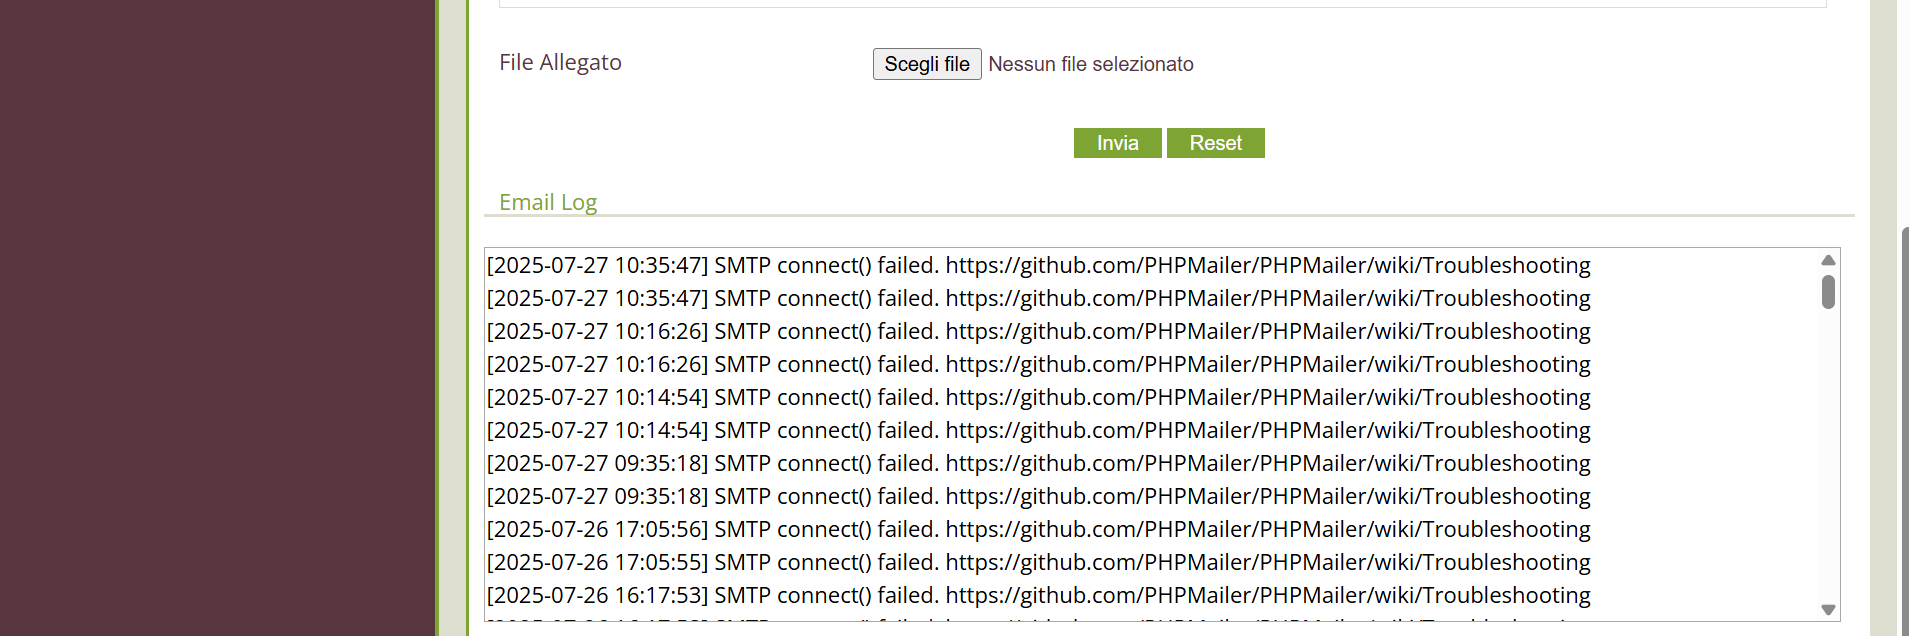Click the Reset button

click(x=1215, y=143)
